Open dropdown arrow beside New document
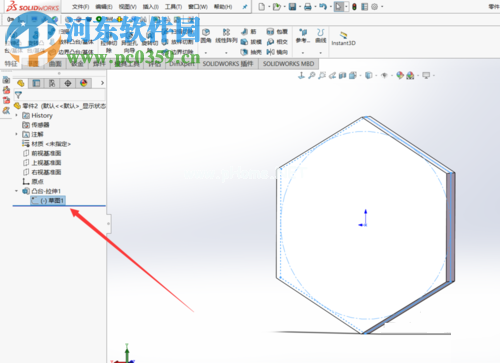This screenshot has height=363, width=500. (x=269, y=7)
